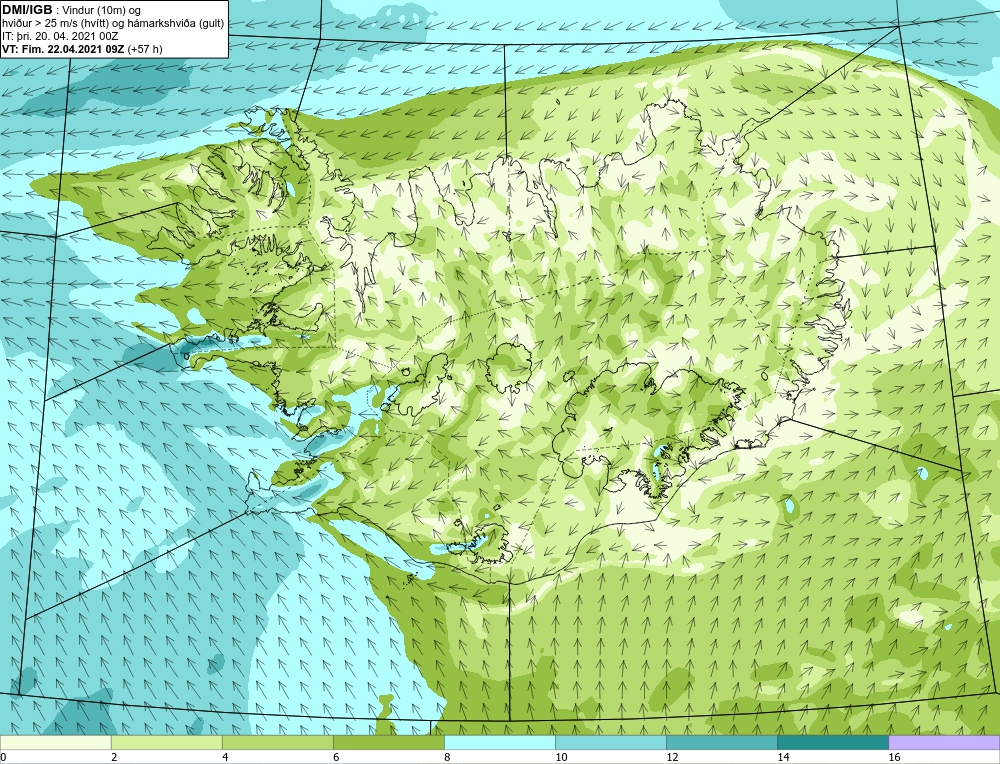Screen dimensions: 1000x764
Task: Click the 'hviður > 25 m/s (hvítt)' text line
Action: tap(113, 24)
